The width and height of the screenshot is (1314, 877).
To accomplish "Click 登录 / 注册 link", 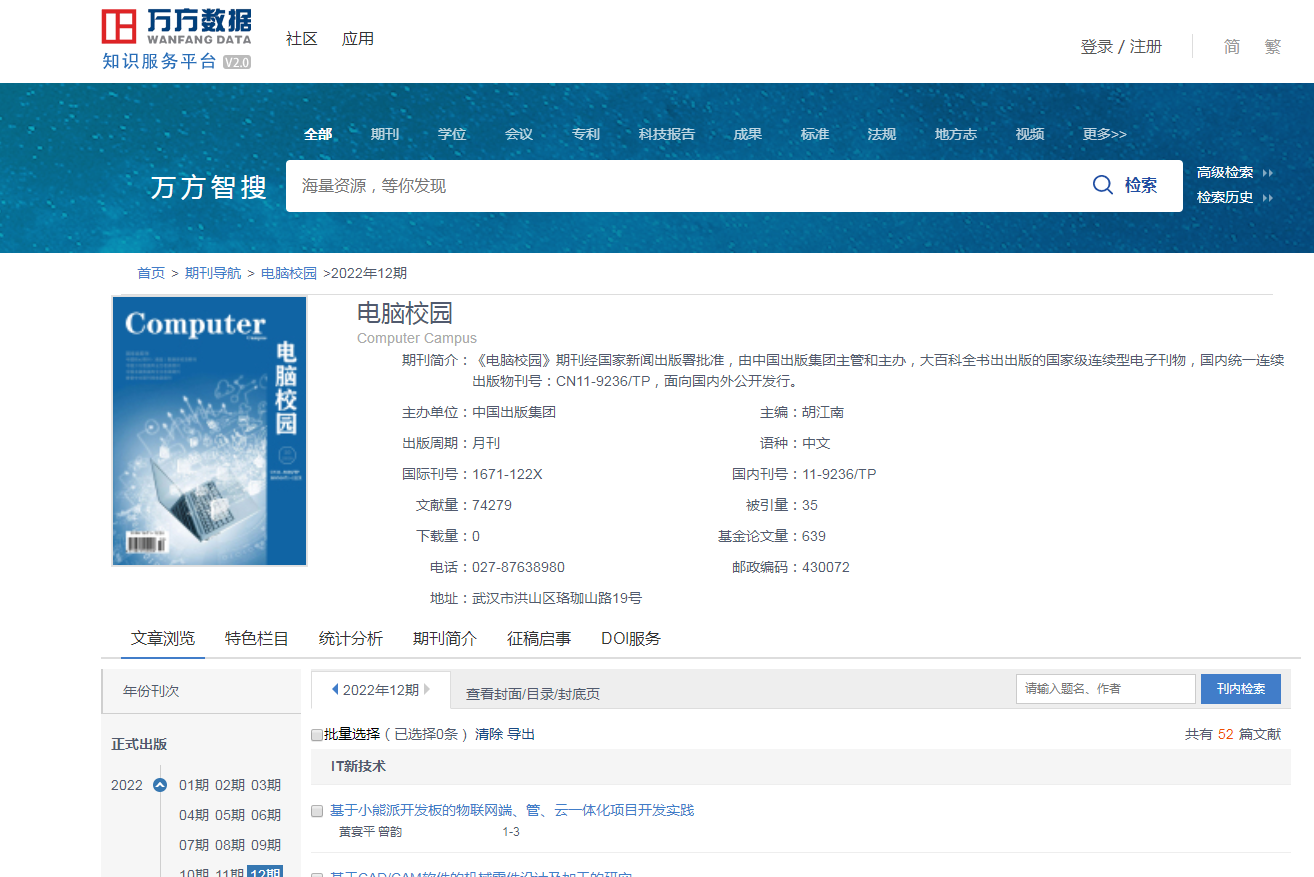I will 1121,47.
